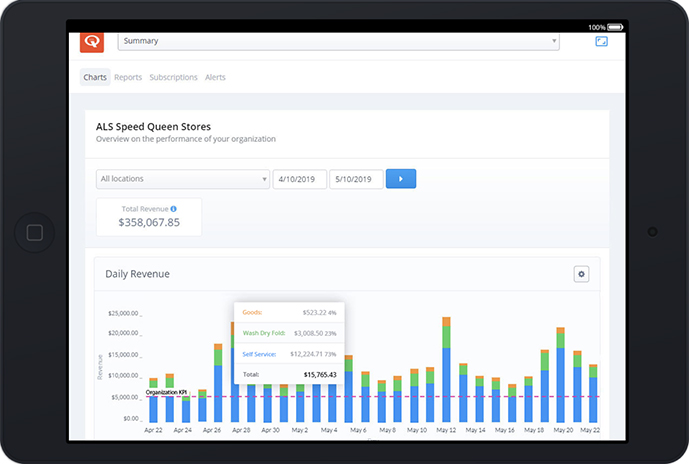Viewport: 689px width, 464px height.
Task: Tap the tablet home button
Action: [34, 232]
